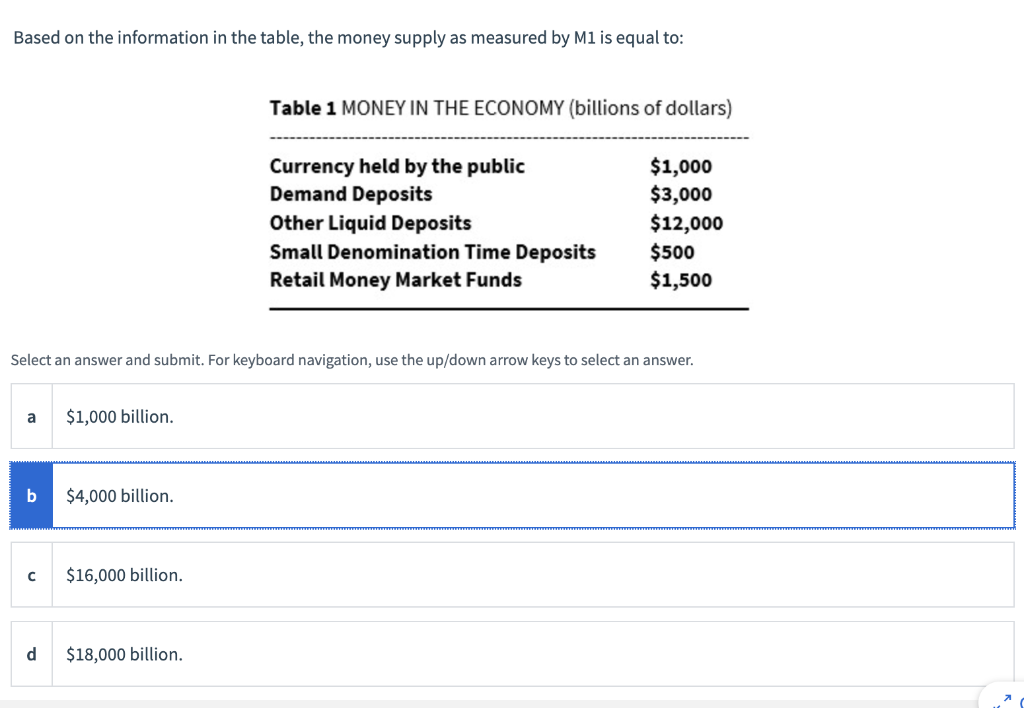Click the letter badge for answer c
The image size is (1024, 708).
tap(30, 574)
